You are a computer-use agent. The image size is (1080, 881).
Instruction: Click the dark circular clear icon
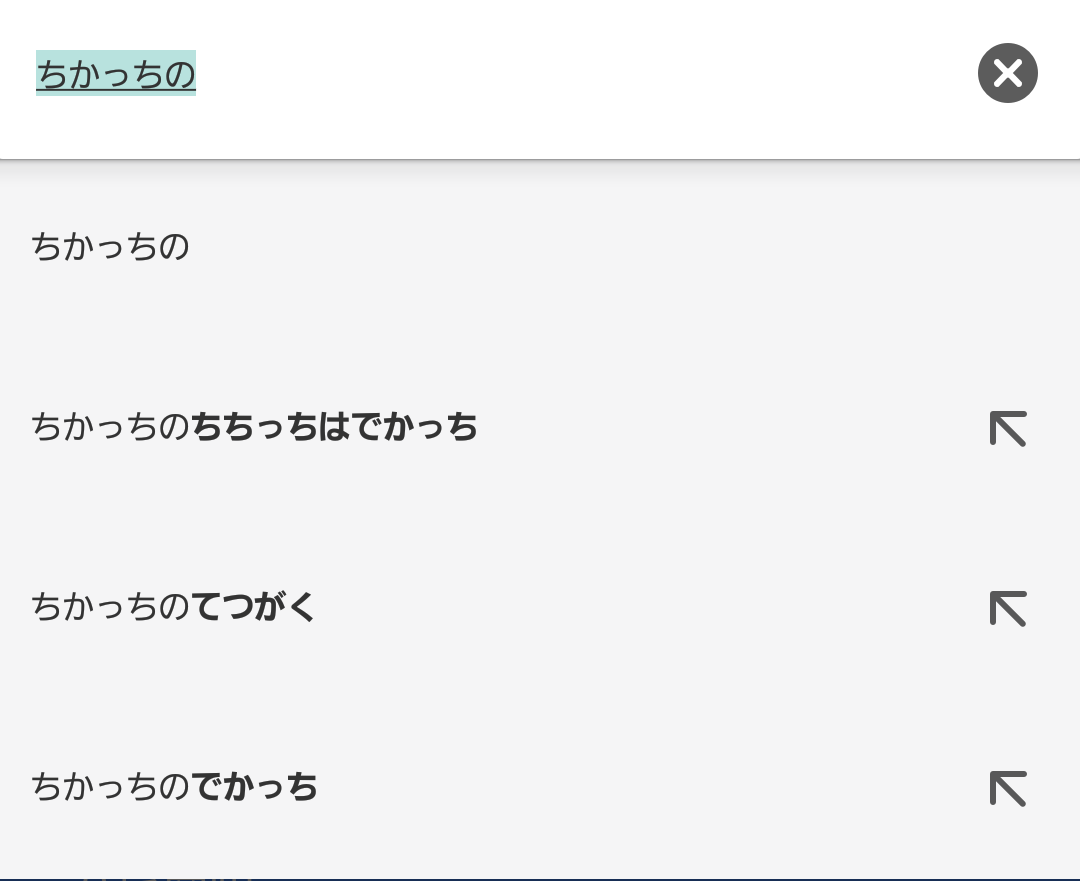coord(1008,73)
